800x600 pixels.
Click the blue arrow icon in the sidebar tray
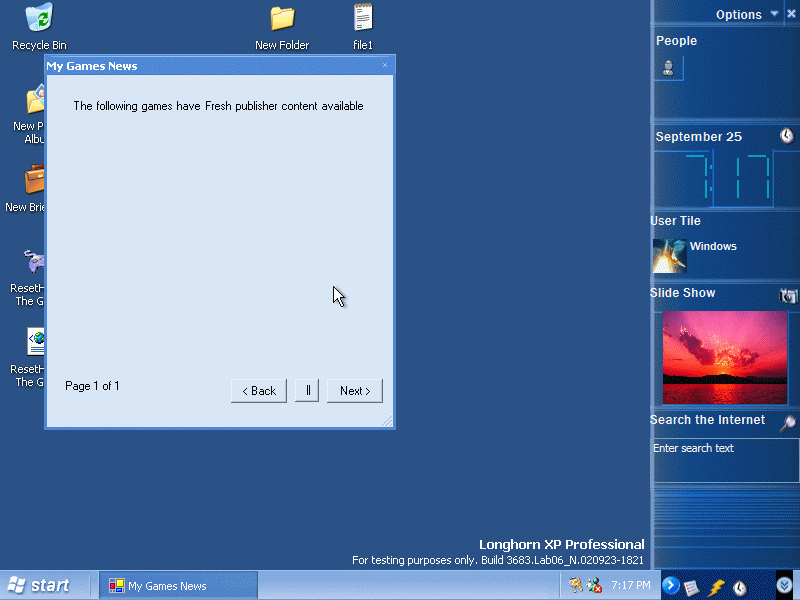(670, 585)
